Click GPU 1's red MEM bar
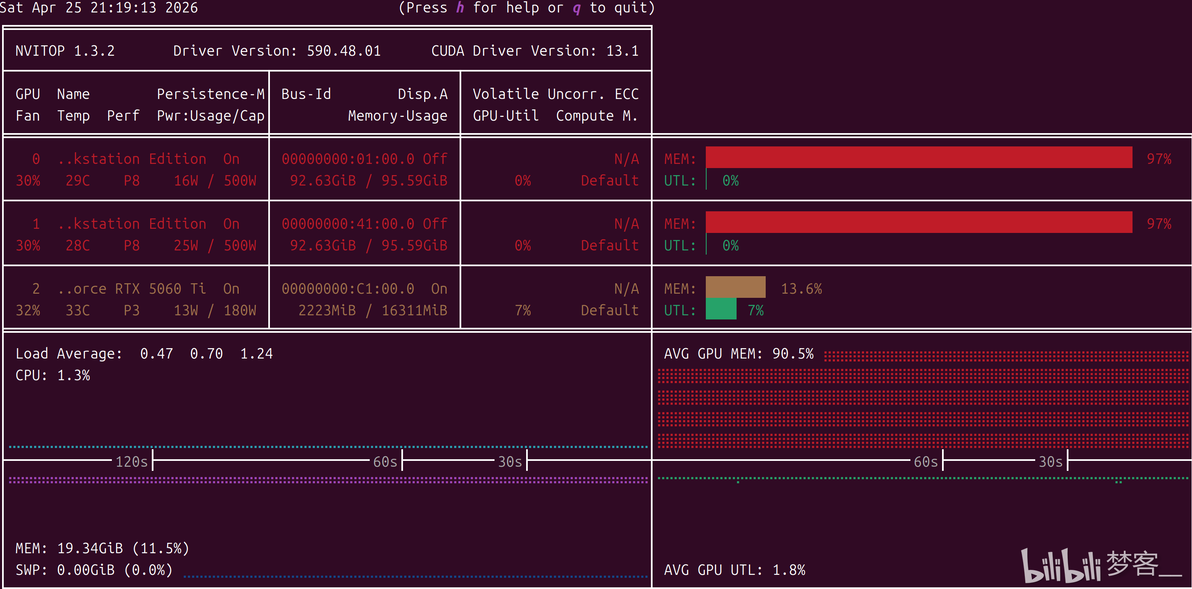This screenshot has width=1192, height=589. point(919,223)
